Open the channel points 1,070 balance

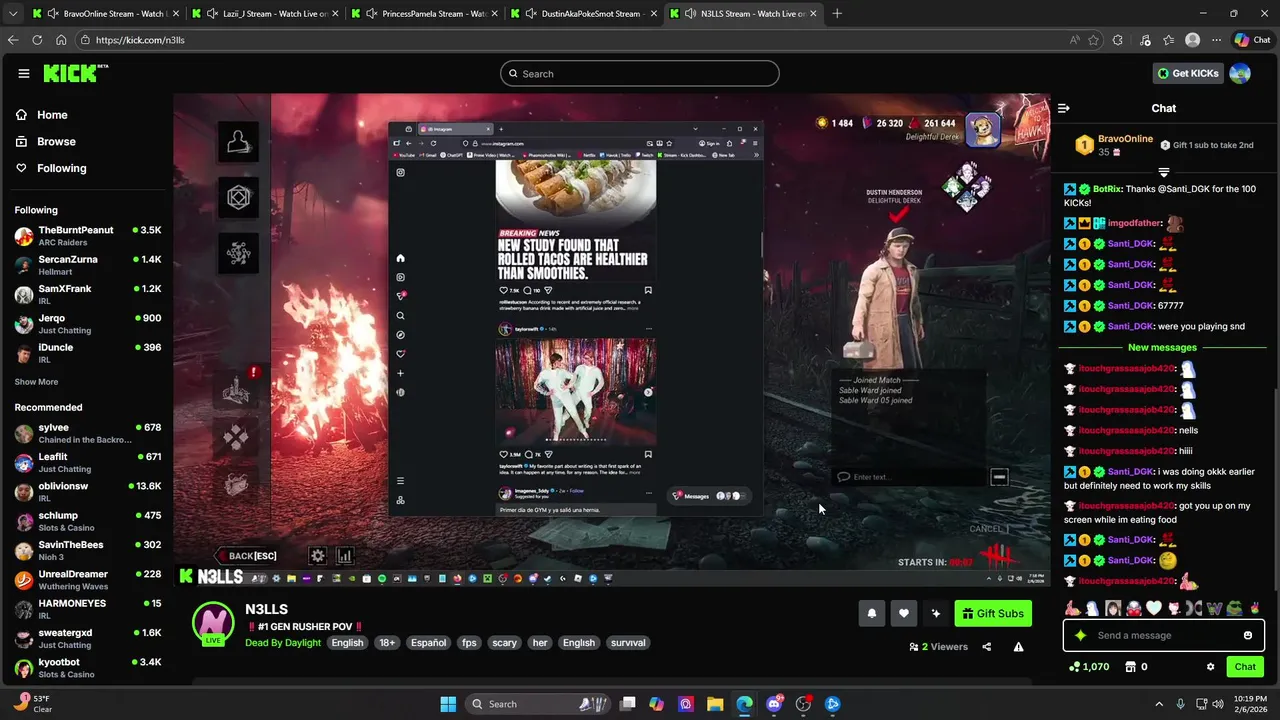pos(1089,667)
